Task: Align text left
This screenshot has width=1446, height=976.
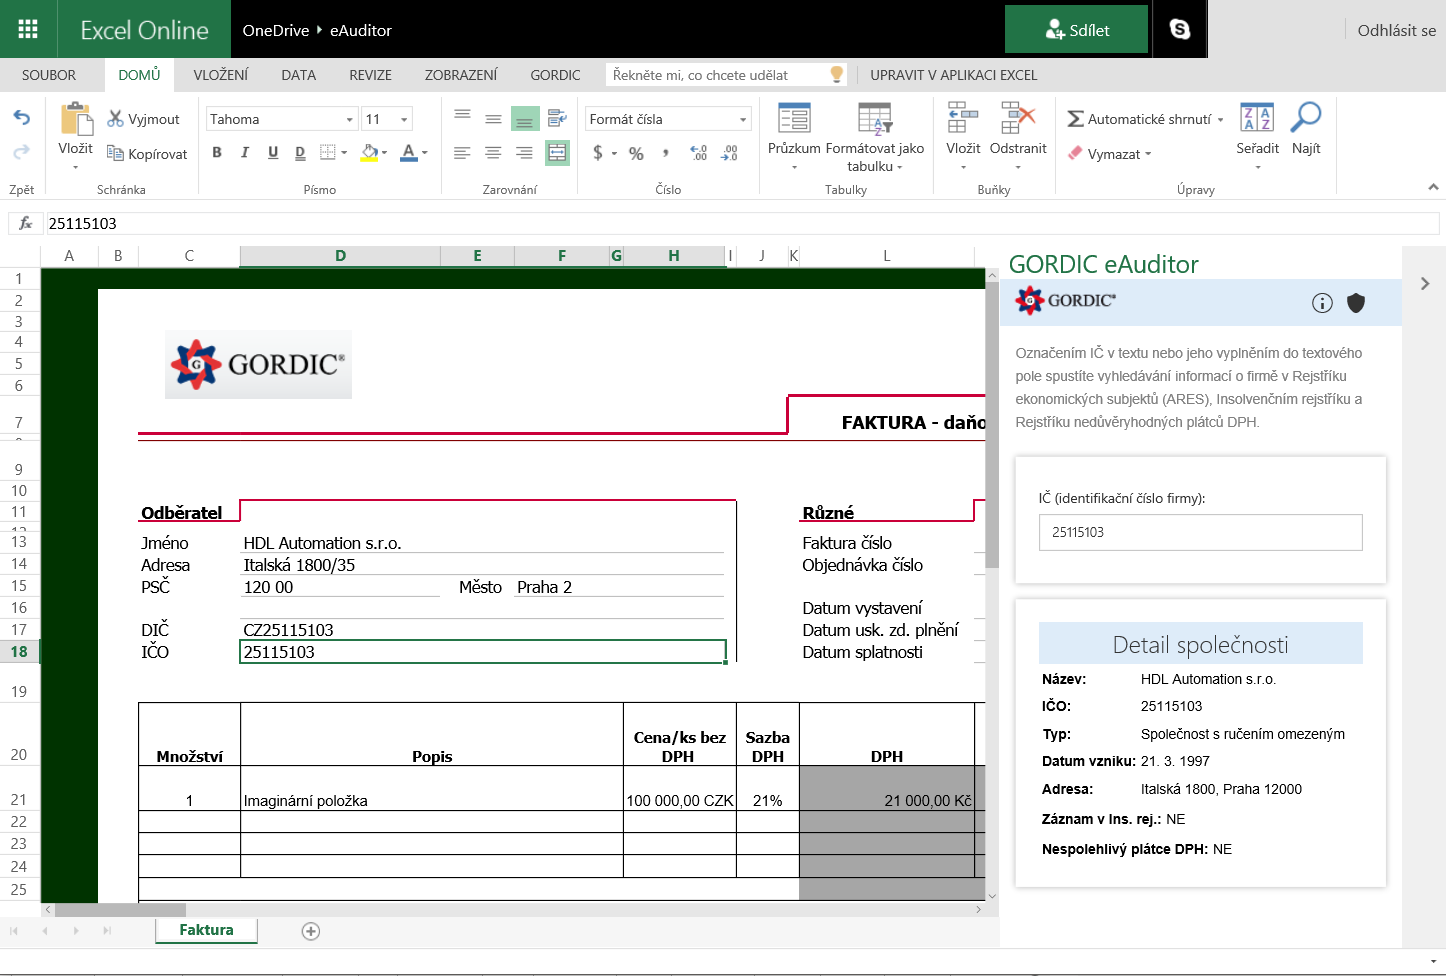Action: pos(462,152)
